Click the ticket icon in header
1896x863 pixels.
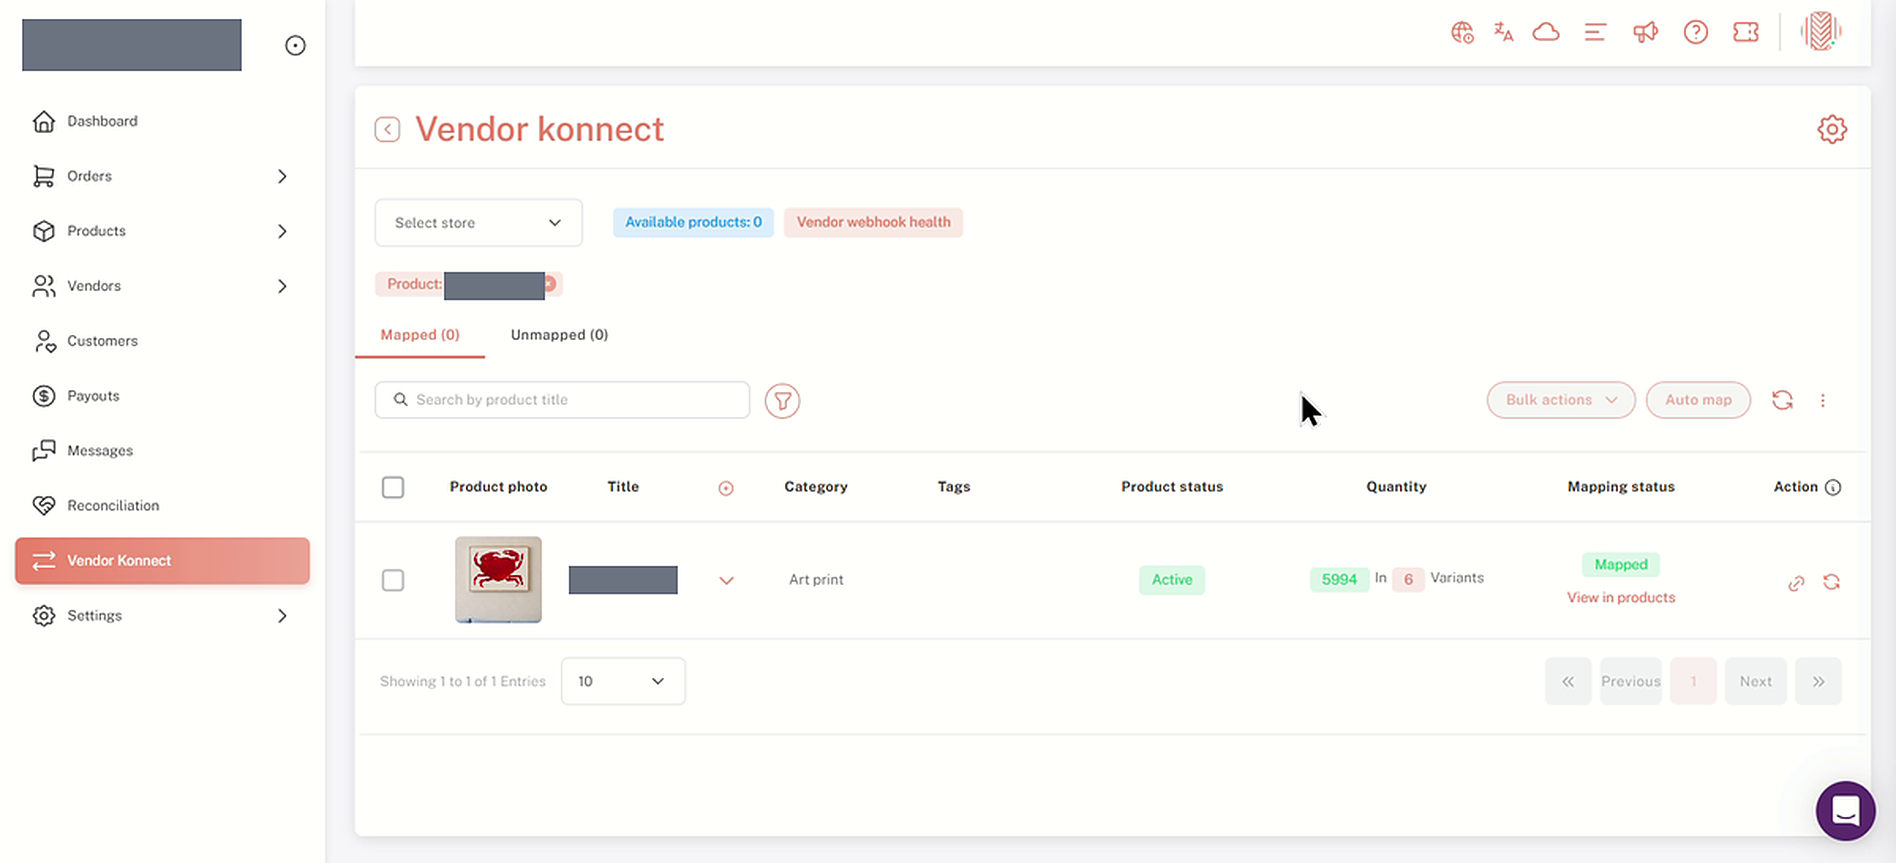click(x=1746, y=32)
